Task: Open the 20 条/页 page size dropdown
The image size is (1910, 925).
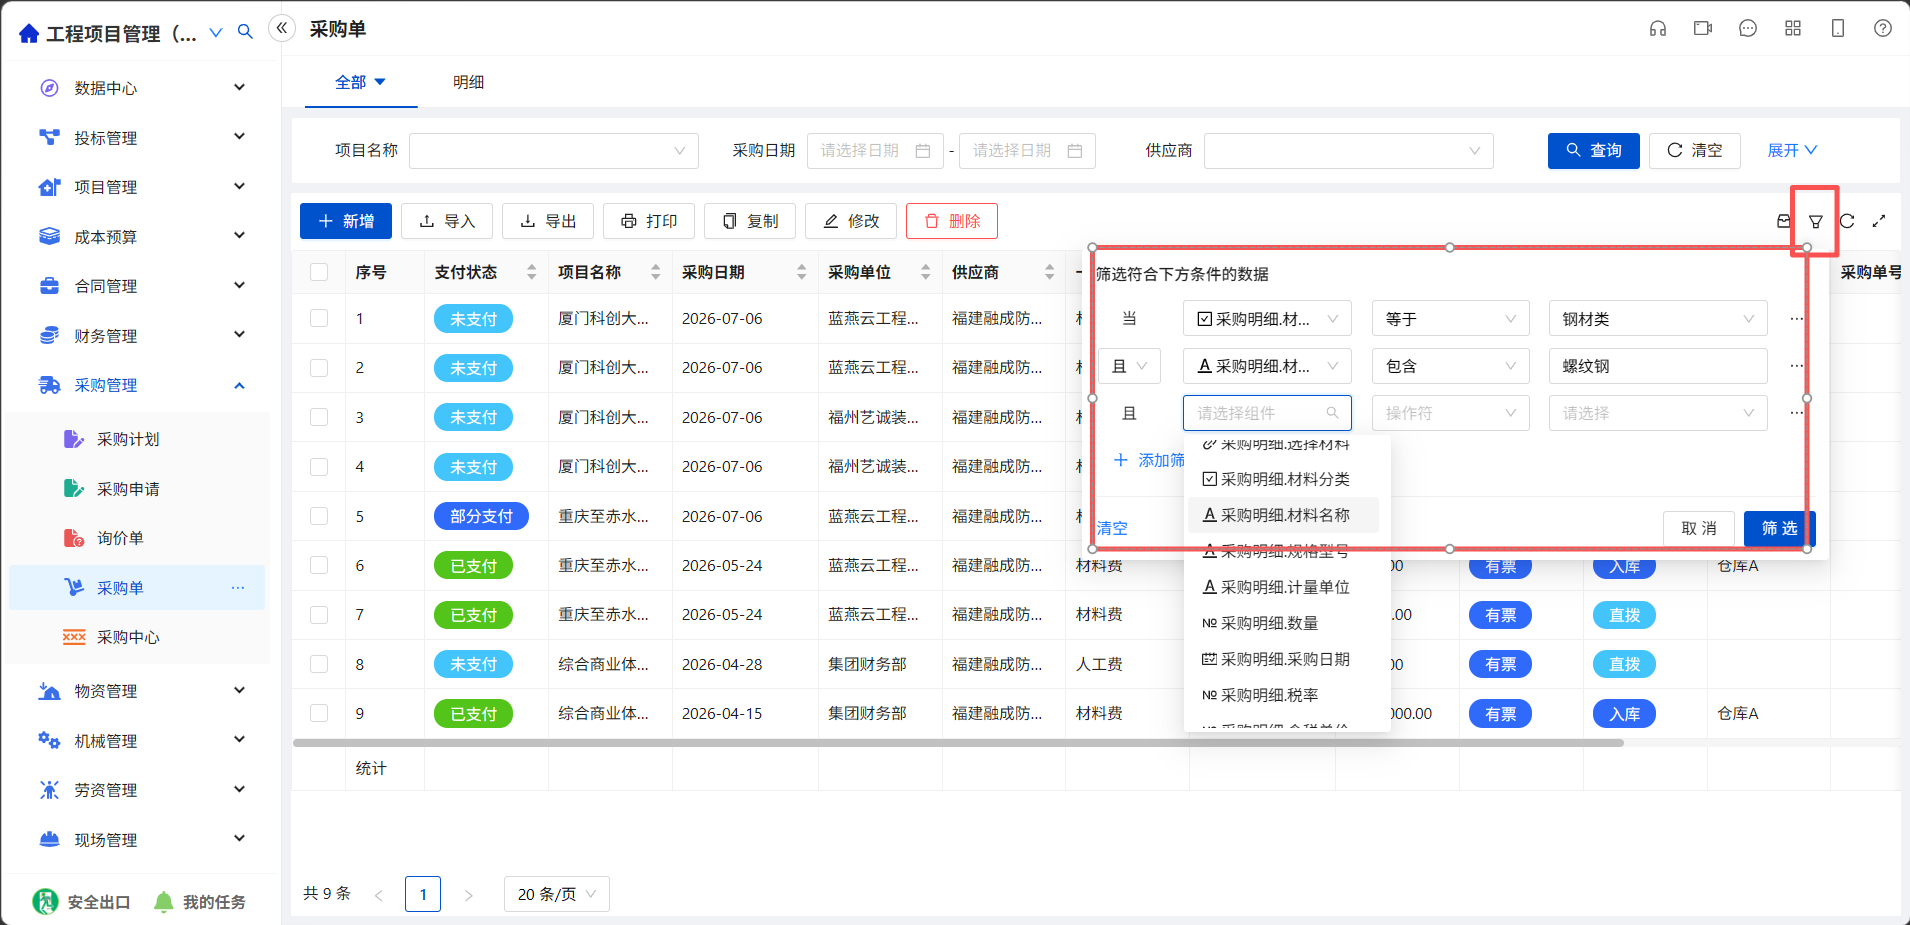Action: [x=557, y=895]
